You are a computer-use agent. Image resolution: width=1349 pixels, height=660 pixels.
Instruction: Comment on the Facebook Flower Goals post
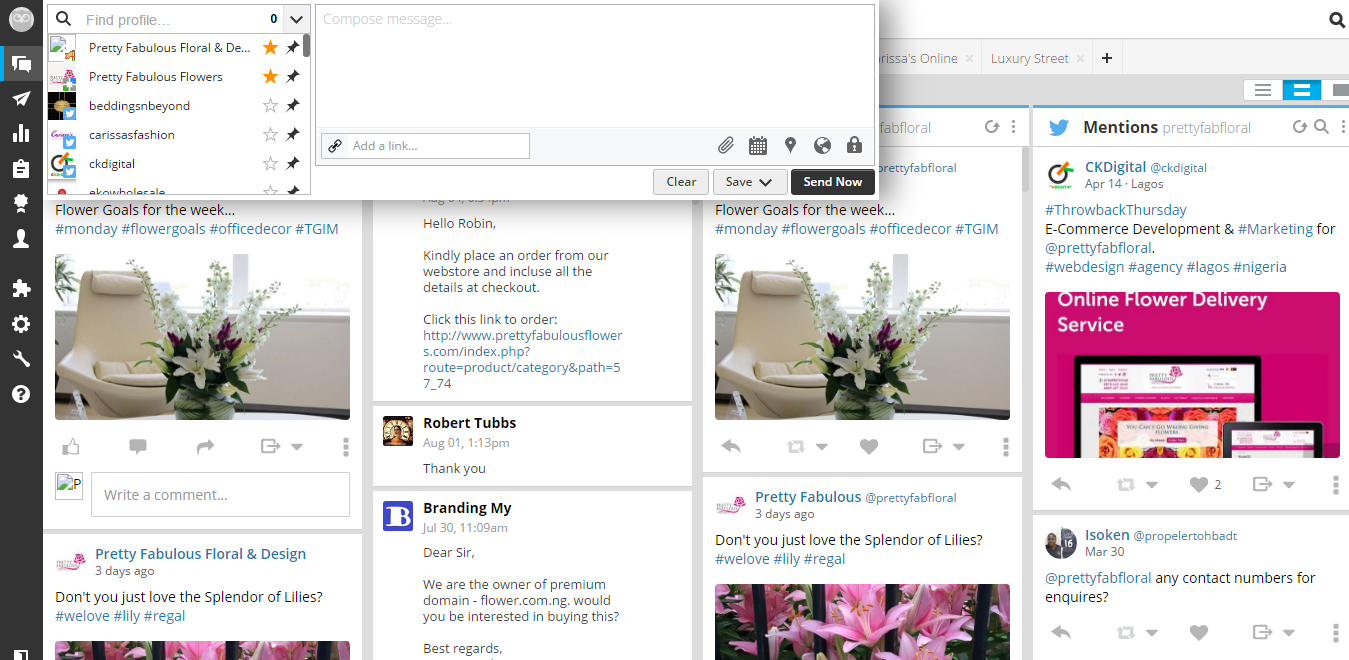tap(138, 446)
